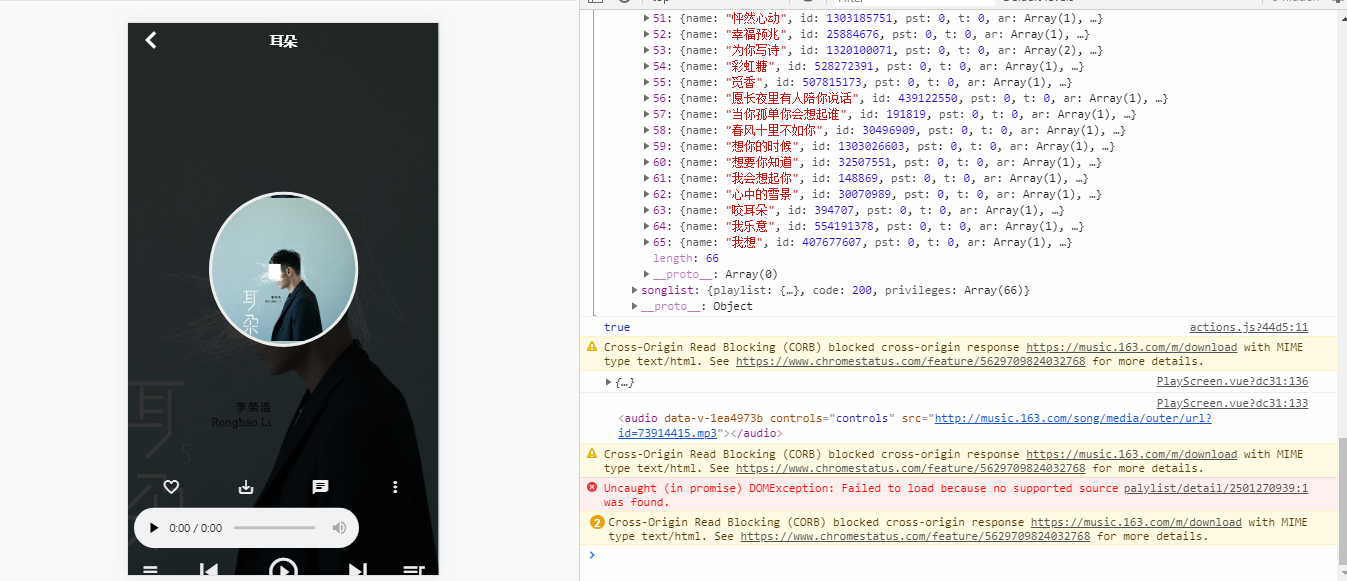Viewport: 1347px width, 581px height.
Task: Open the playlist queue icon at bottom right
Action: (415, 570)
